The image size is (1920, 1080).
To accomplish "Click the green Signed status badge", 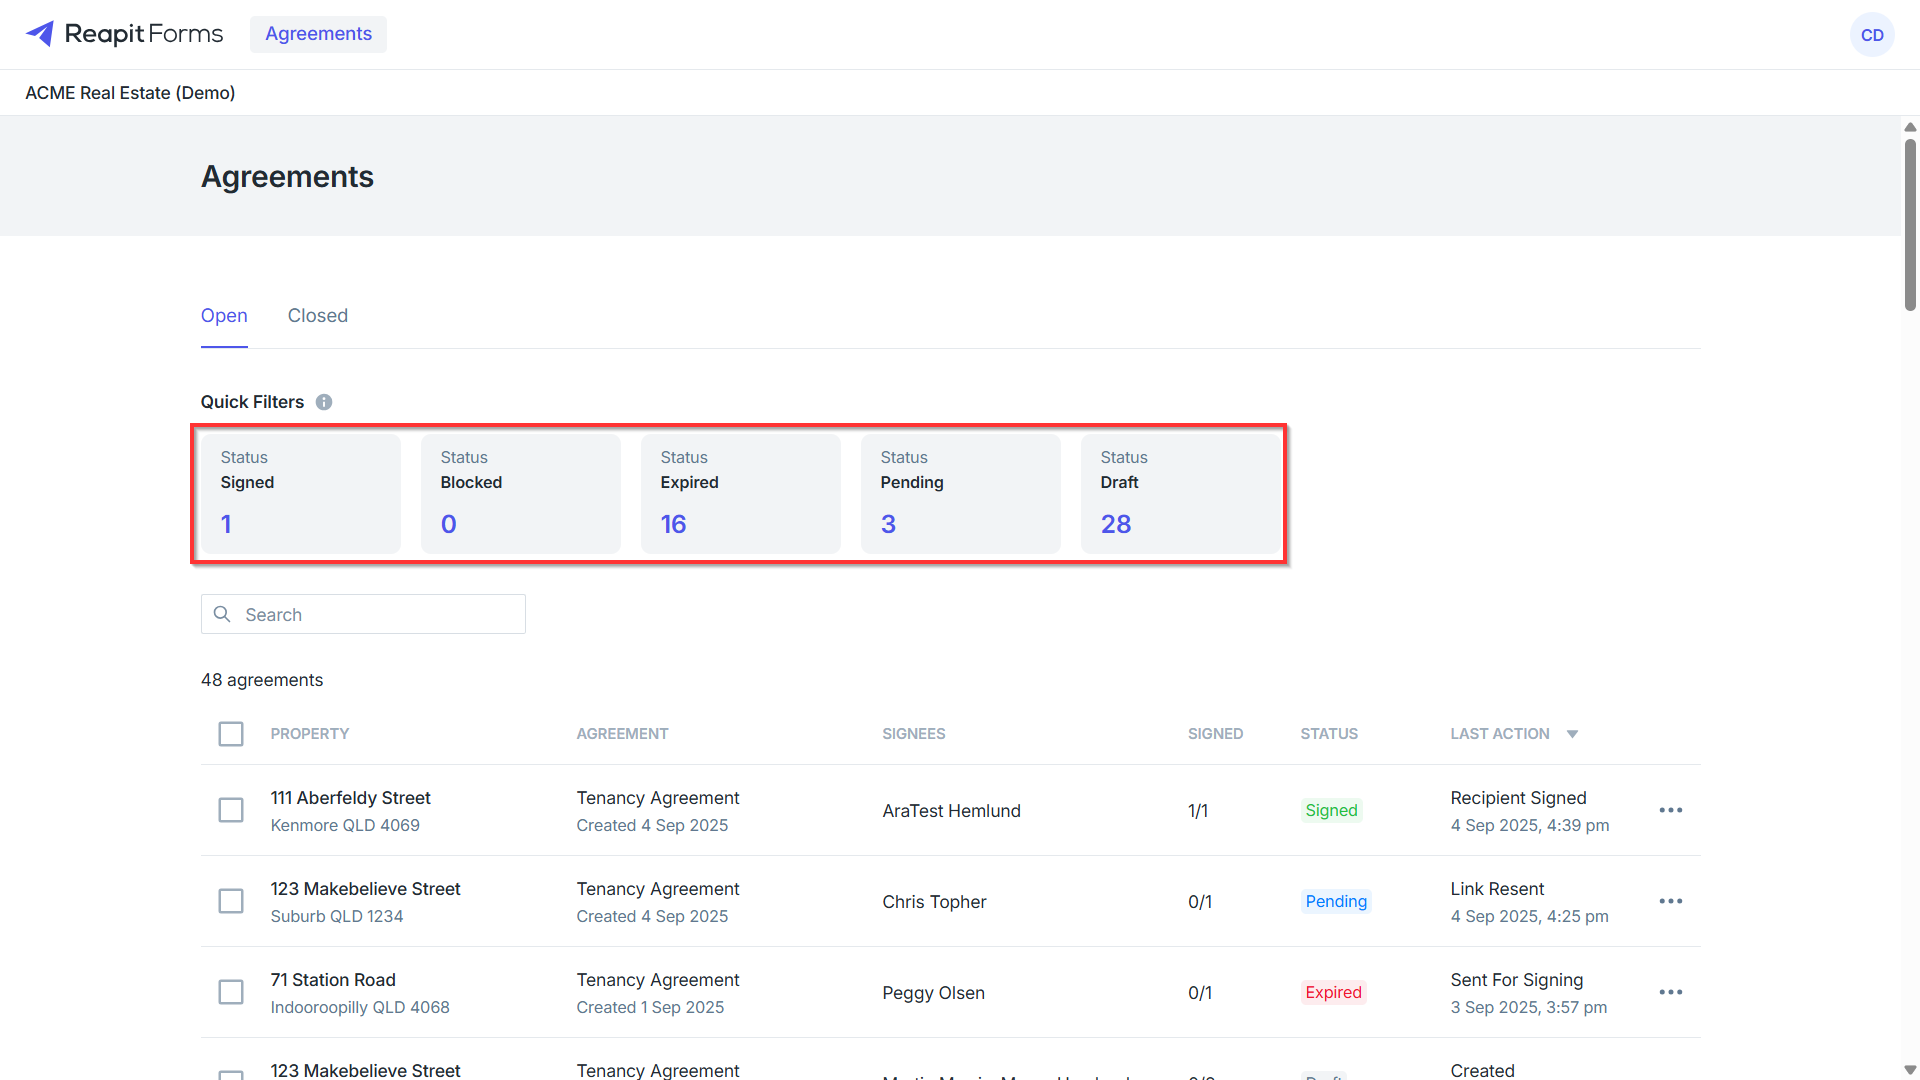I will (x=1331, y=810).
